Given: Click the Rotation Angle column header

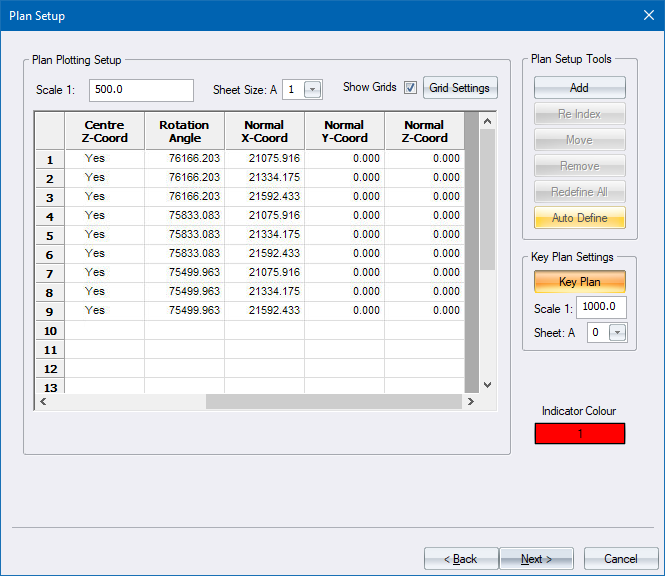Looking at the screenshot, I should click(184, 132).
